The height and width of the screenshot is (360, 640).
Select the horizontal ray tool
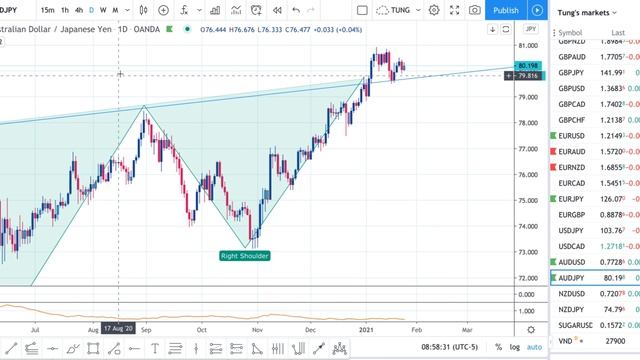click(x=134, y=348)
